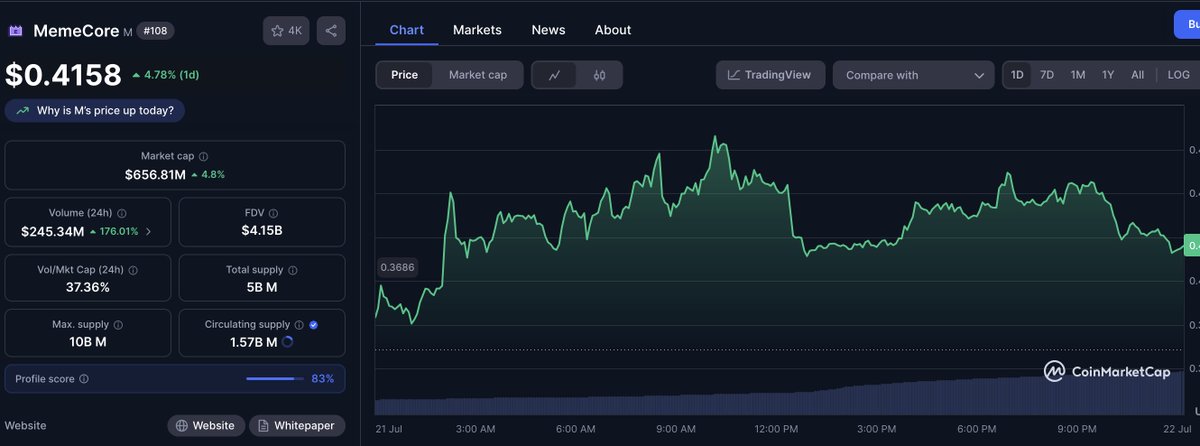Click the $4.15B FDV value

(x=261, y=231)
